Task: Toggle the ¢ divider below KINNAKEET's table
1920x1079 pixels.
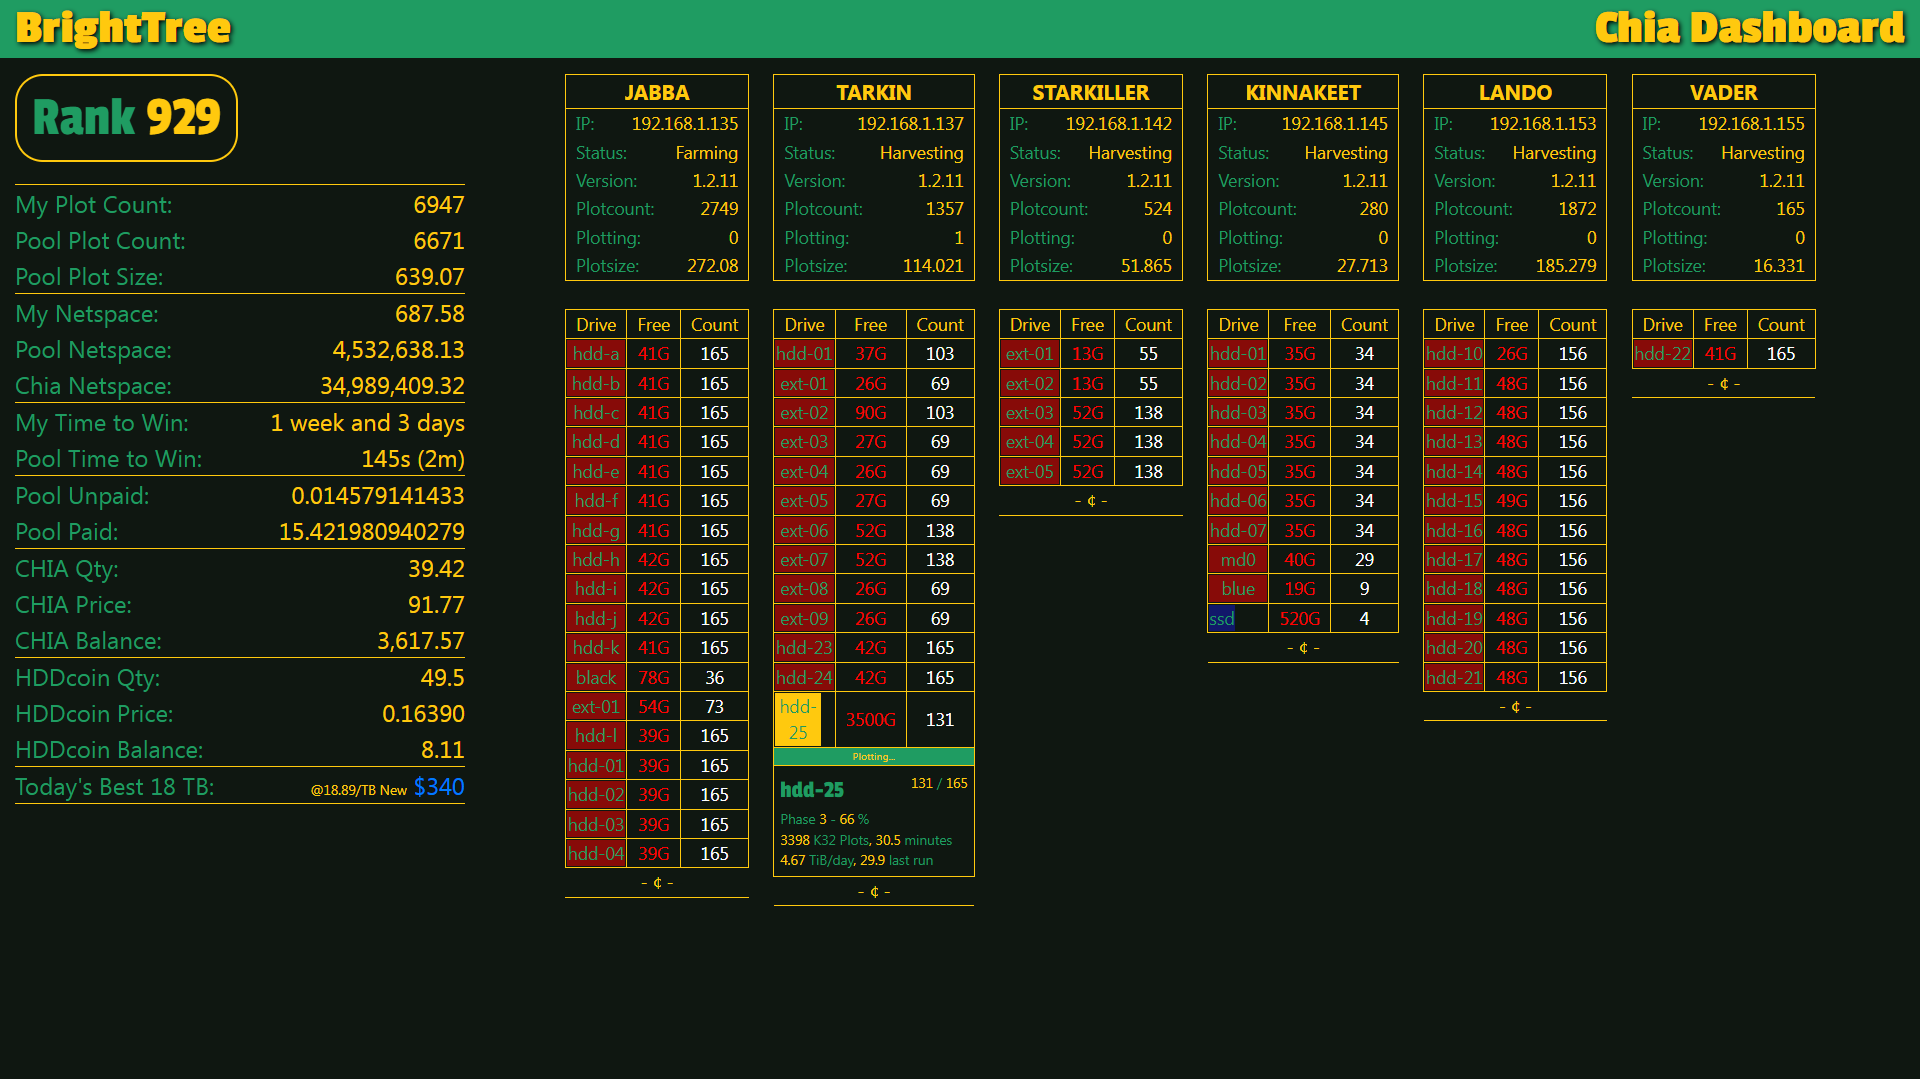Action: click(x=1302, y=648)
